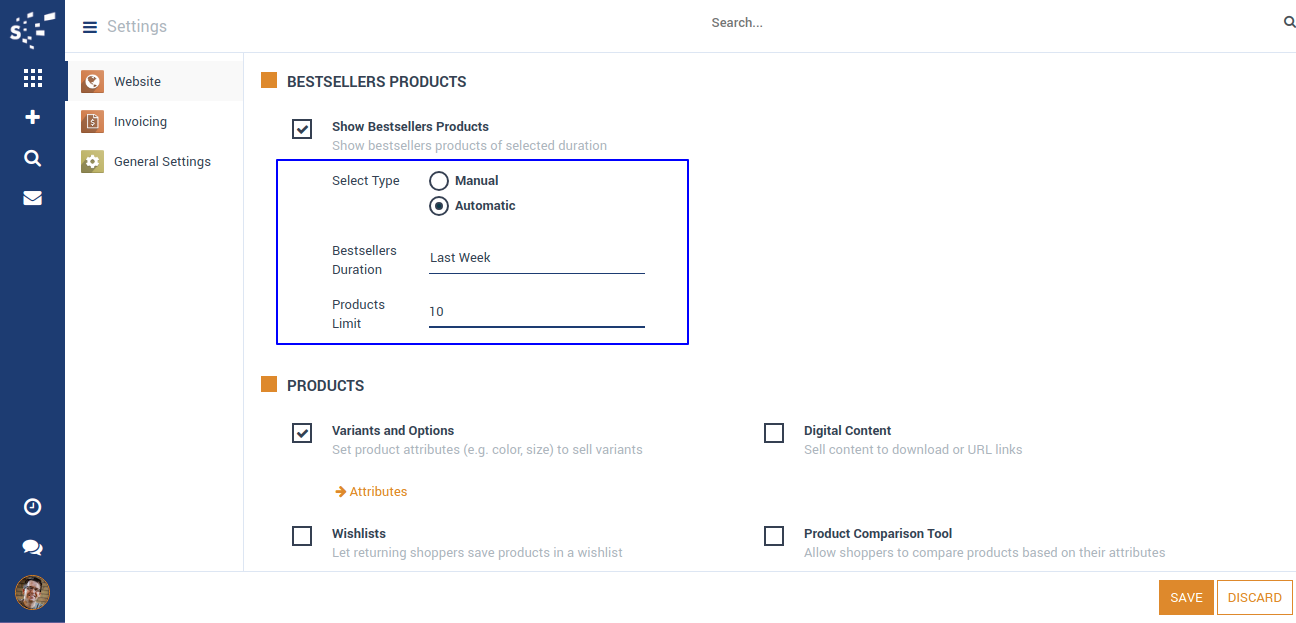
Task: Click the Save button
Action: [1186, 598]
